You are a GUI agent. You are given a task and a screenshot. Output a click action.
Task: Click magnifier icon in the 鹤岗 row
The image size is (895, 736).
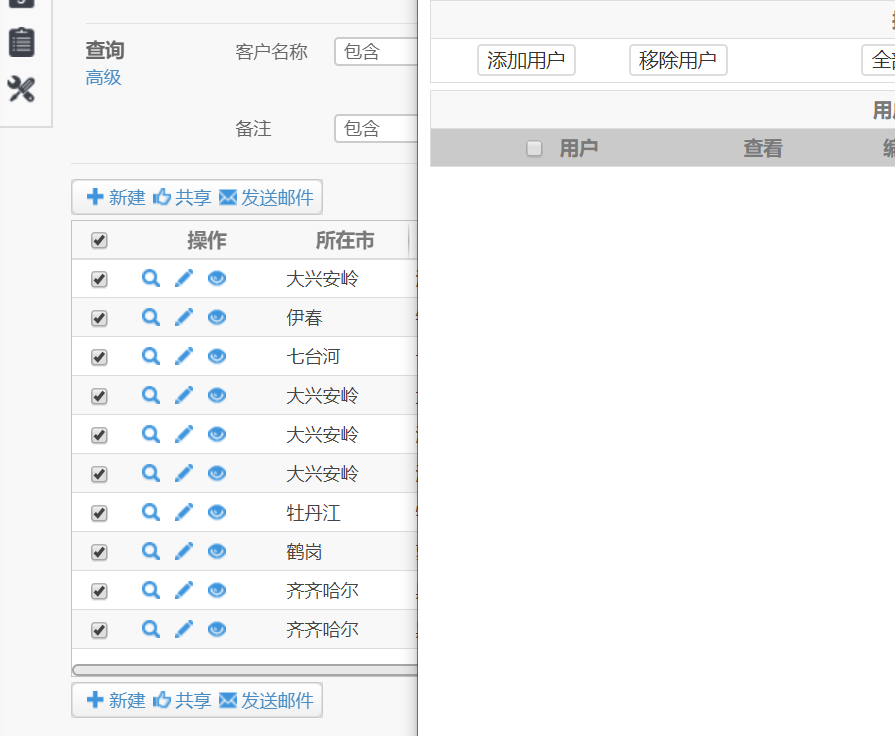coord(151,551)
